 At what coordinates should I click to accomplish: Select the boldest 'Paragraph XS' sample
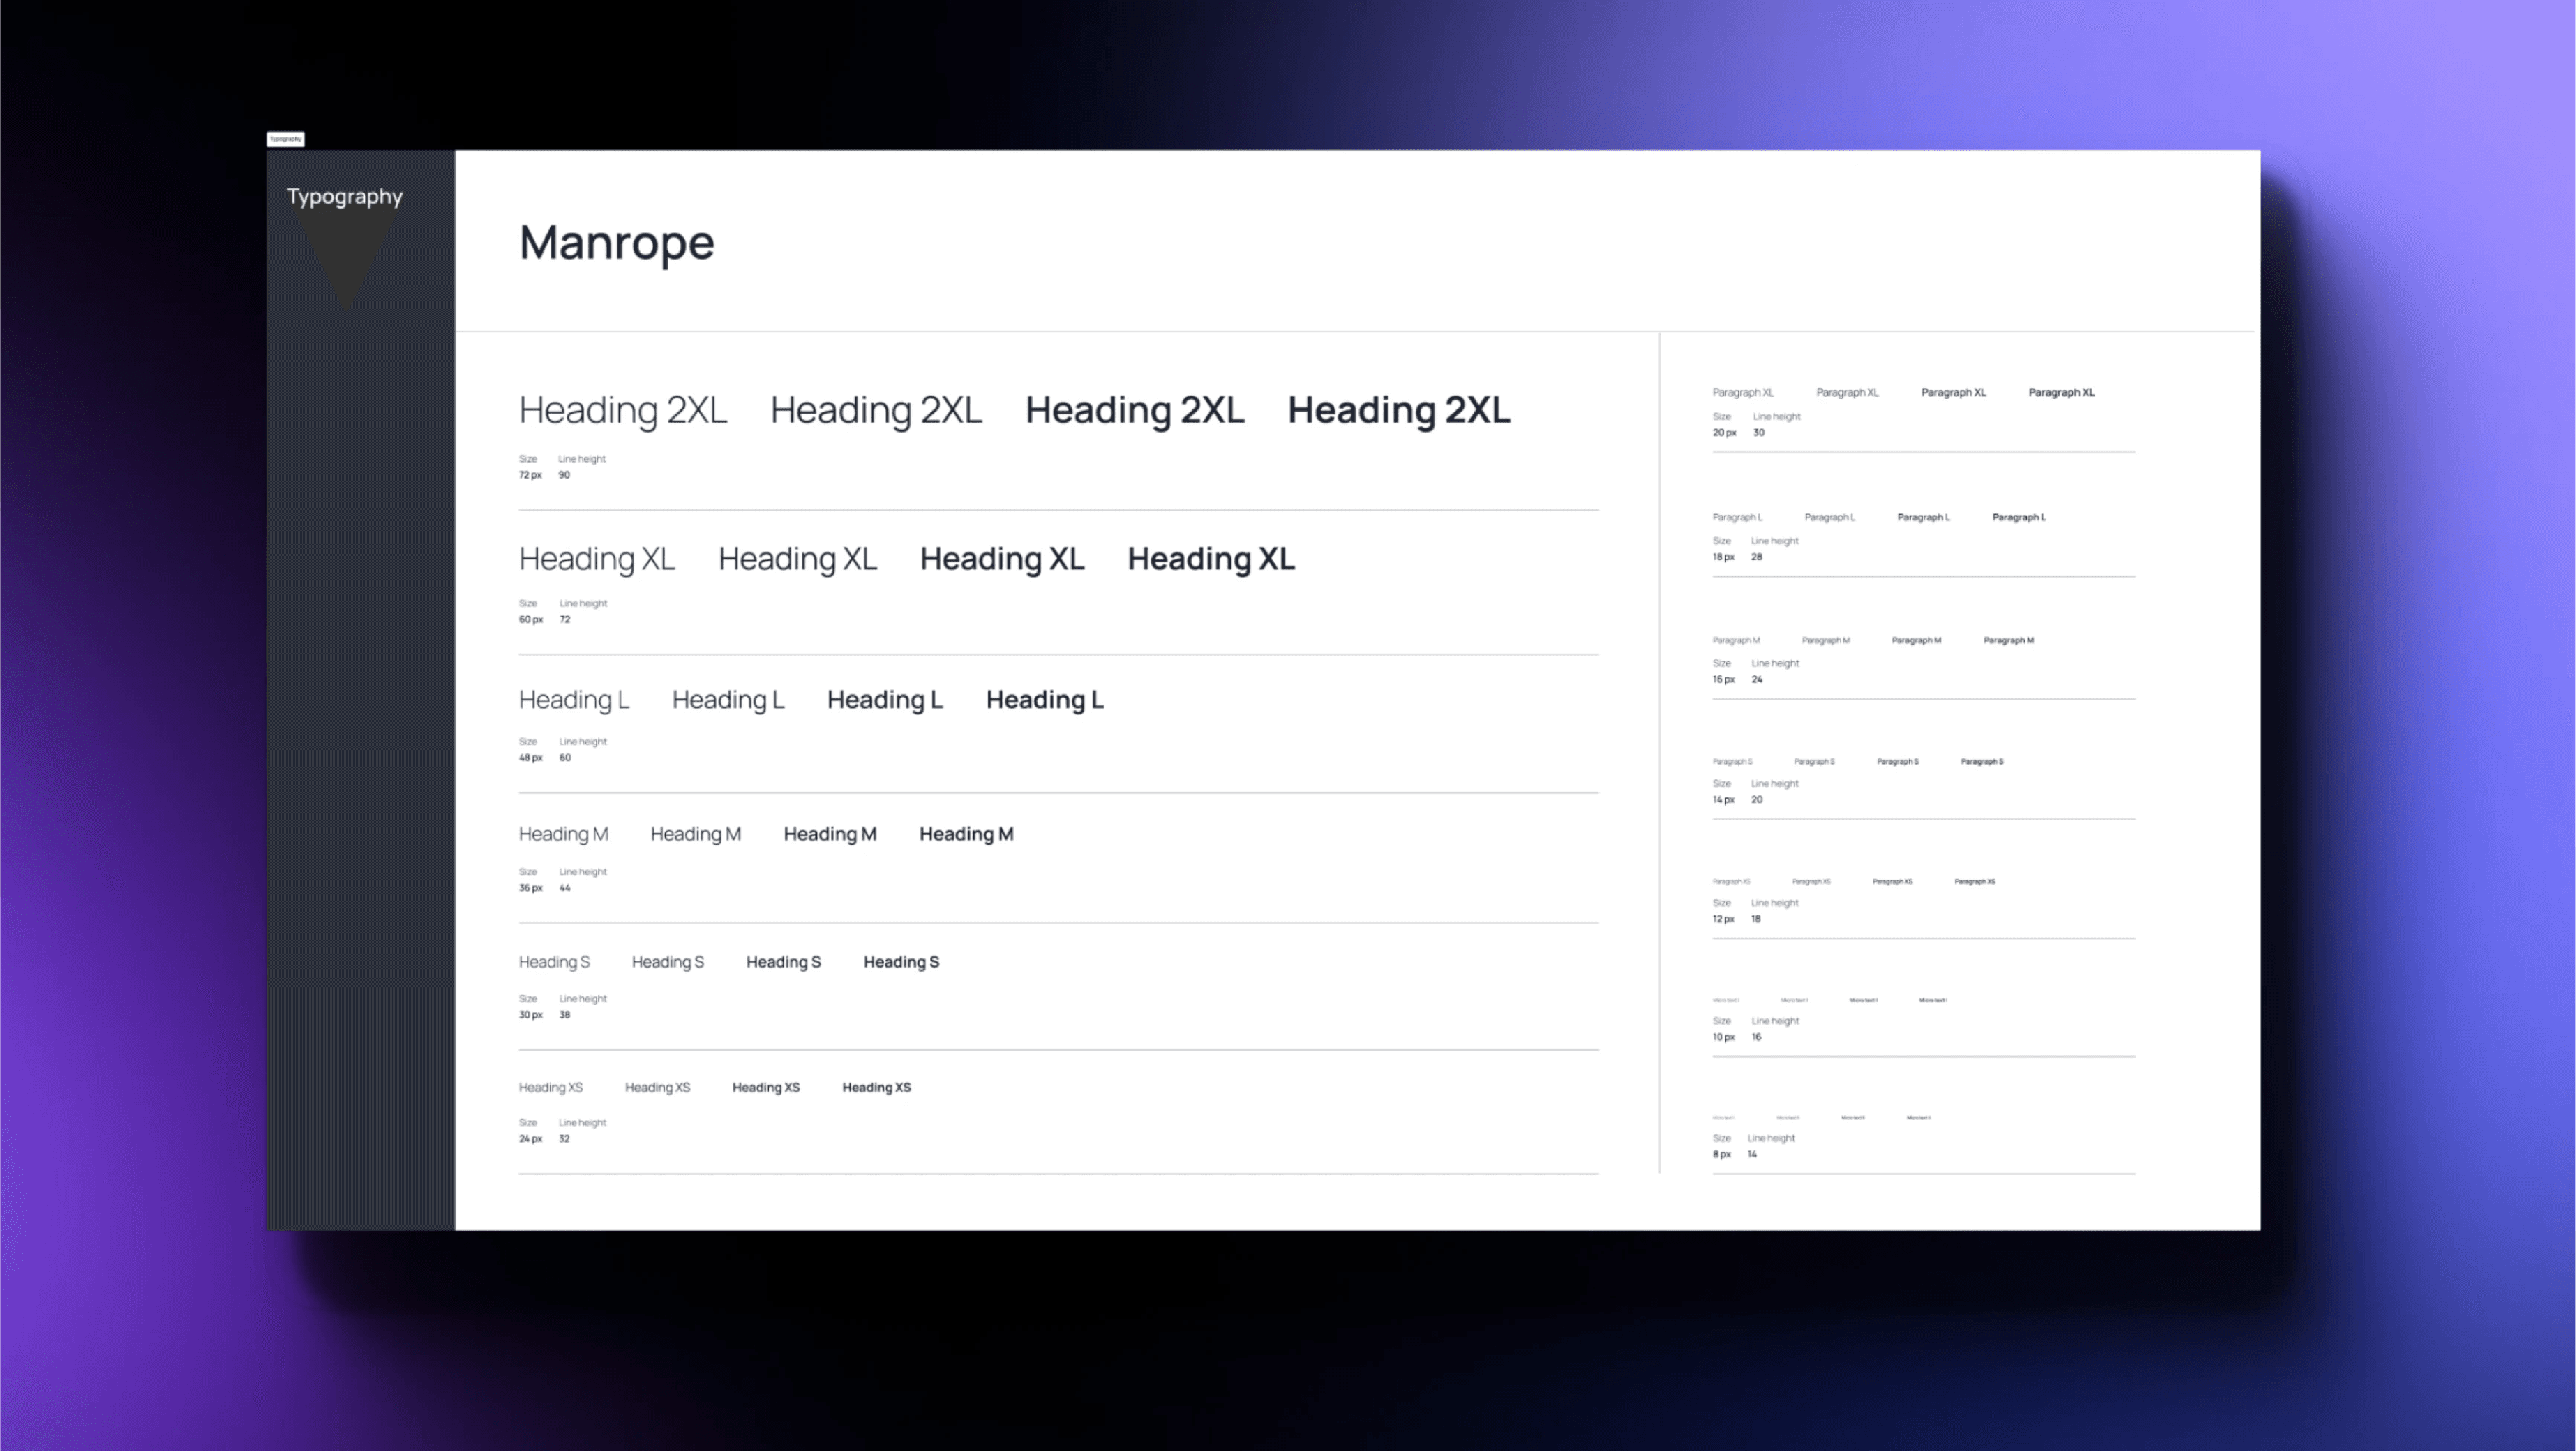[1975, 882]
